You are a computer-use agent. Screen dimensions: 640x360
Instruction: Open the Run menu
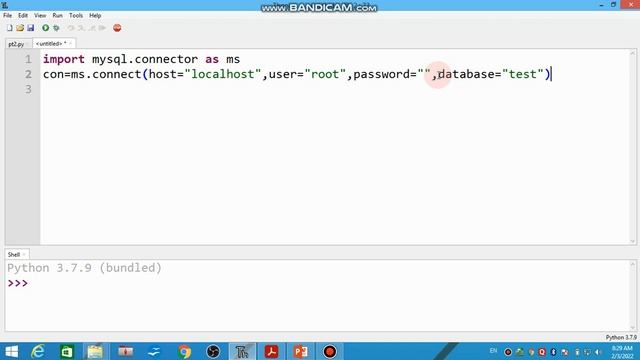(58, 16)
